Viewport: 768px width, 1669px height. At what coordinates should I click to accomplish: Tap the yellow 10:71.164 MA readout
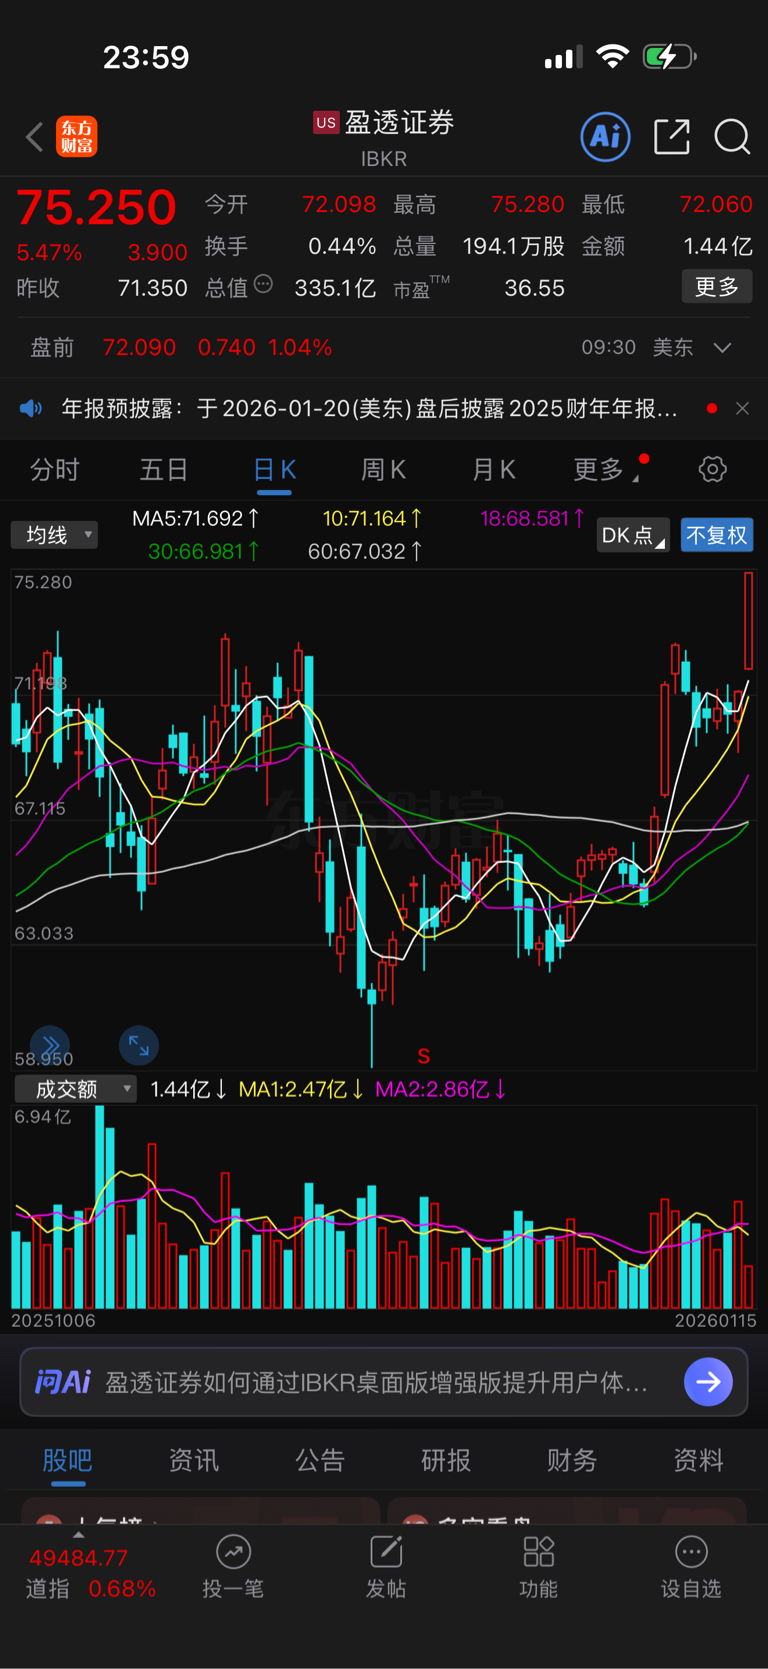tap(372, 518)
